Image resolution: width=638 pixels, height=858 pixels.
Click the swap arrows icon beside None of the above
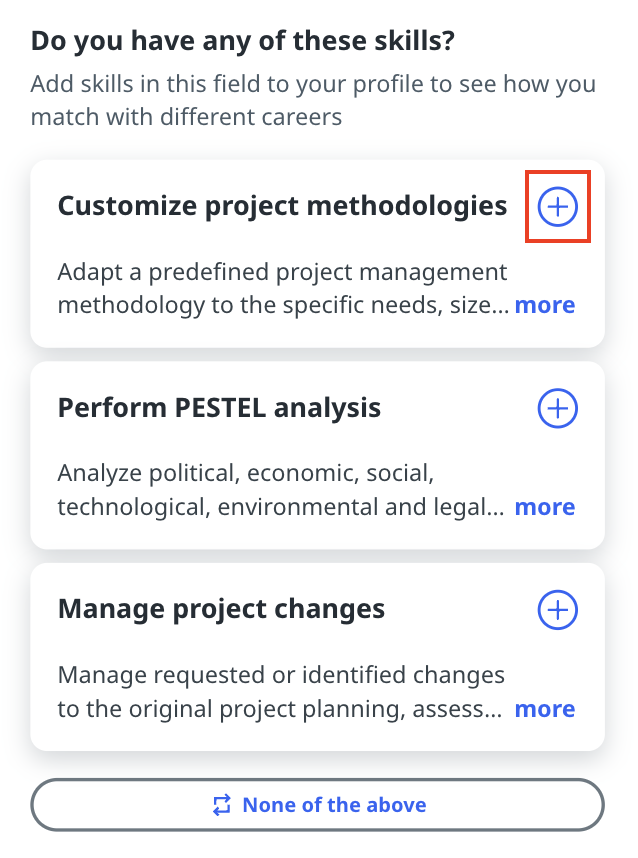click(223, 805)
